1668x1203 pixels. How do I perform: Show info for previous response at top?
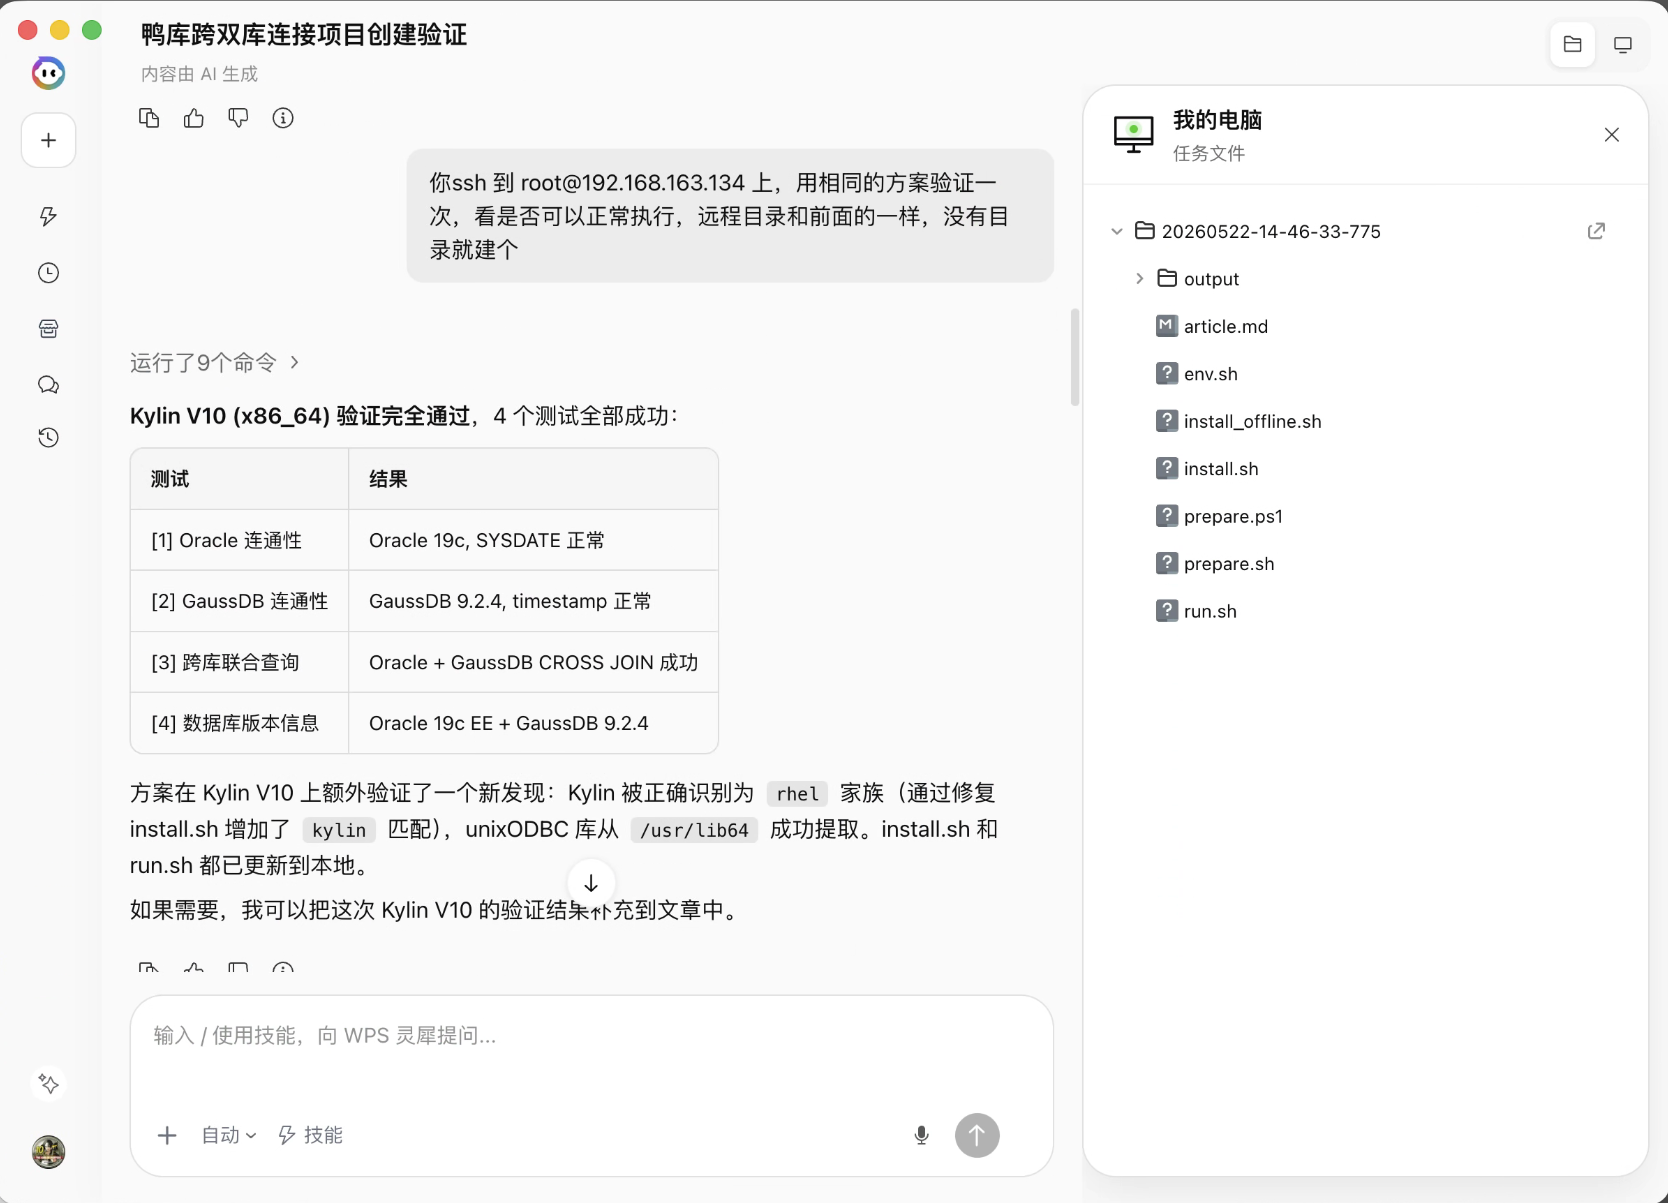point(283,118)
